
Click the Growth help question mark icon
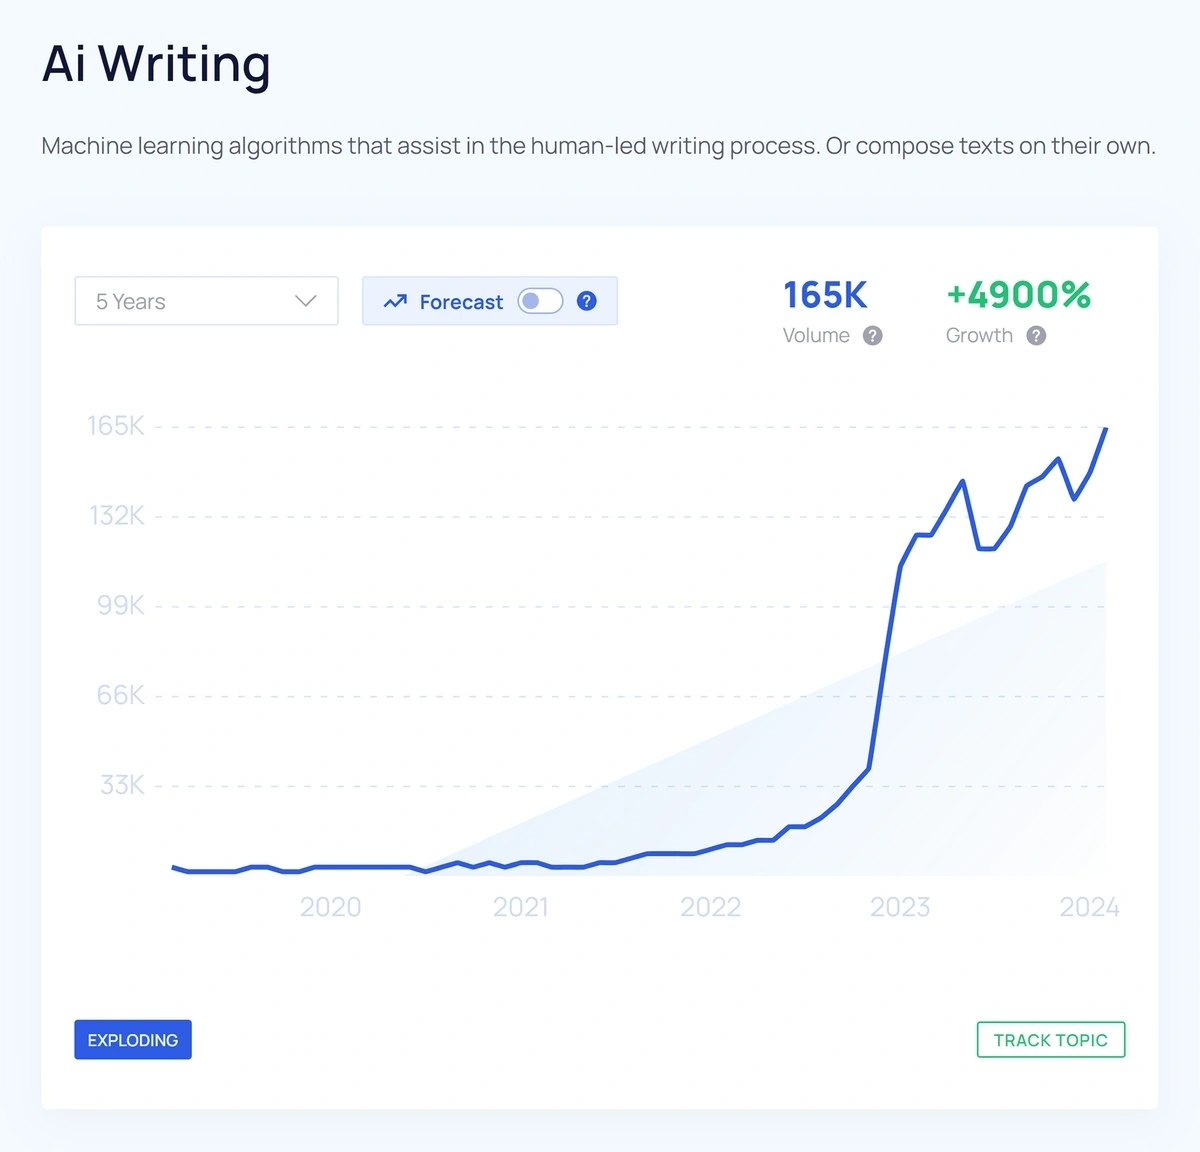[1036, 336]
